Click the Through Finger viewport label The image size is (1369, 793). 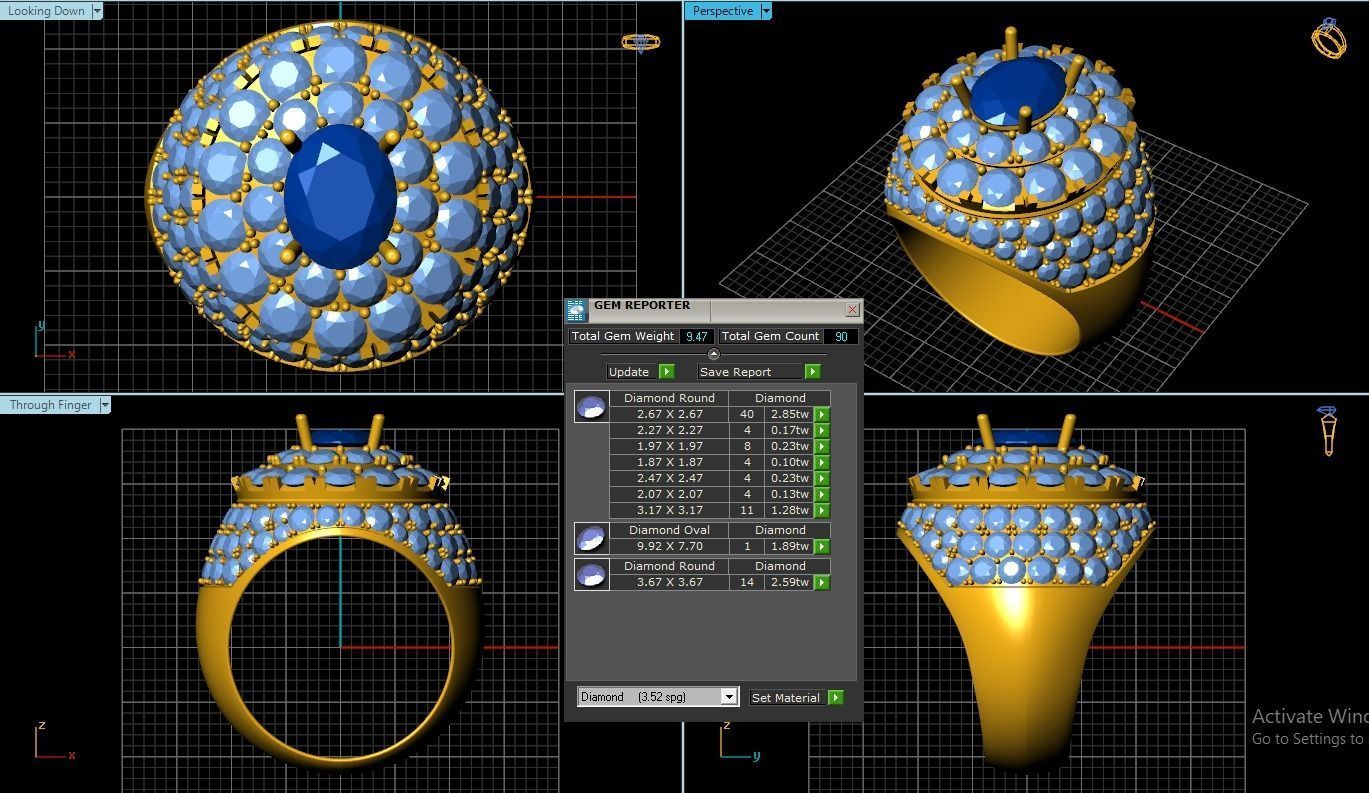click(x=50, y=405)
